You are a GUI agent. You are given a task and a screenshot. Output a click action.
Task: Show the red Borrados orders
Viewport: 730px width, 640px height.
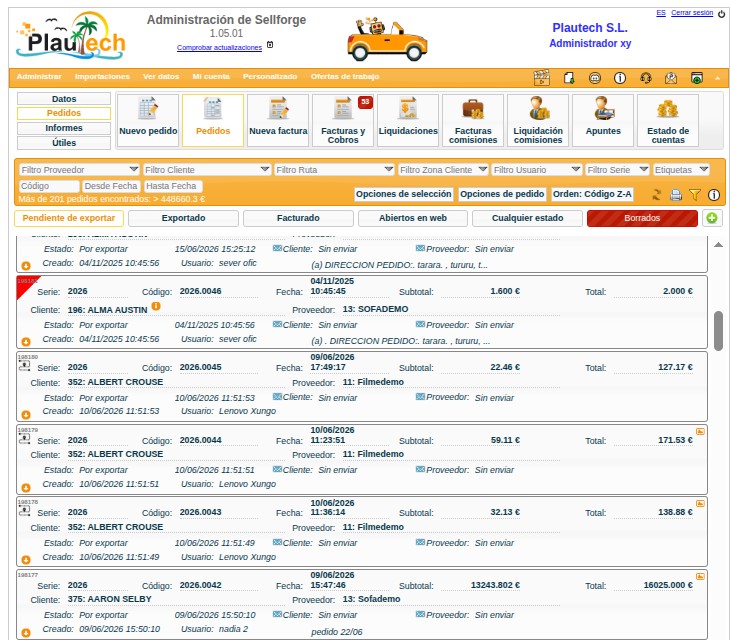click(x=642, y=218)
